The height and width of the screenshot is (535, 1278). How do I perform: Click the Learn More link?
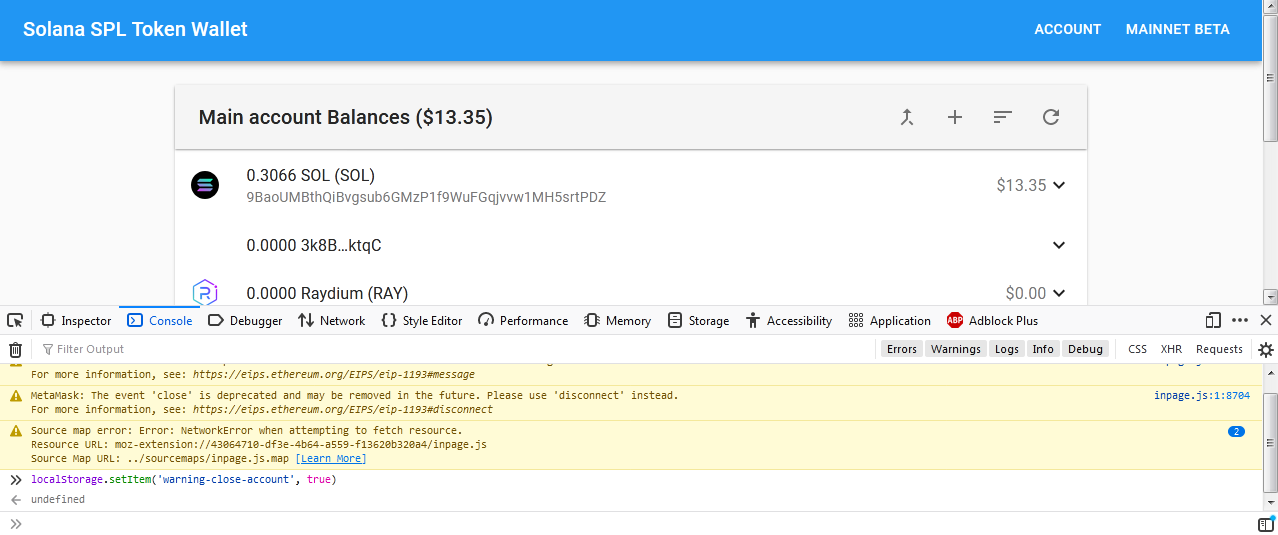pyautogui.click(x=331, y=459)
